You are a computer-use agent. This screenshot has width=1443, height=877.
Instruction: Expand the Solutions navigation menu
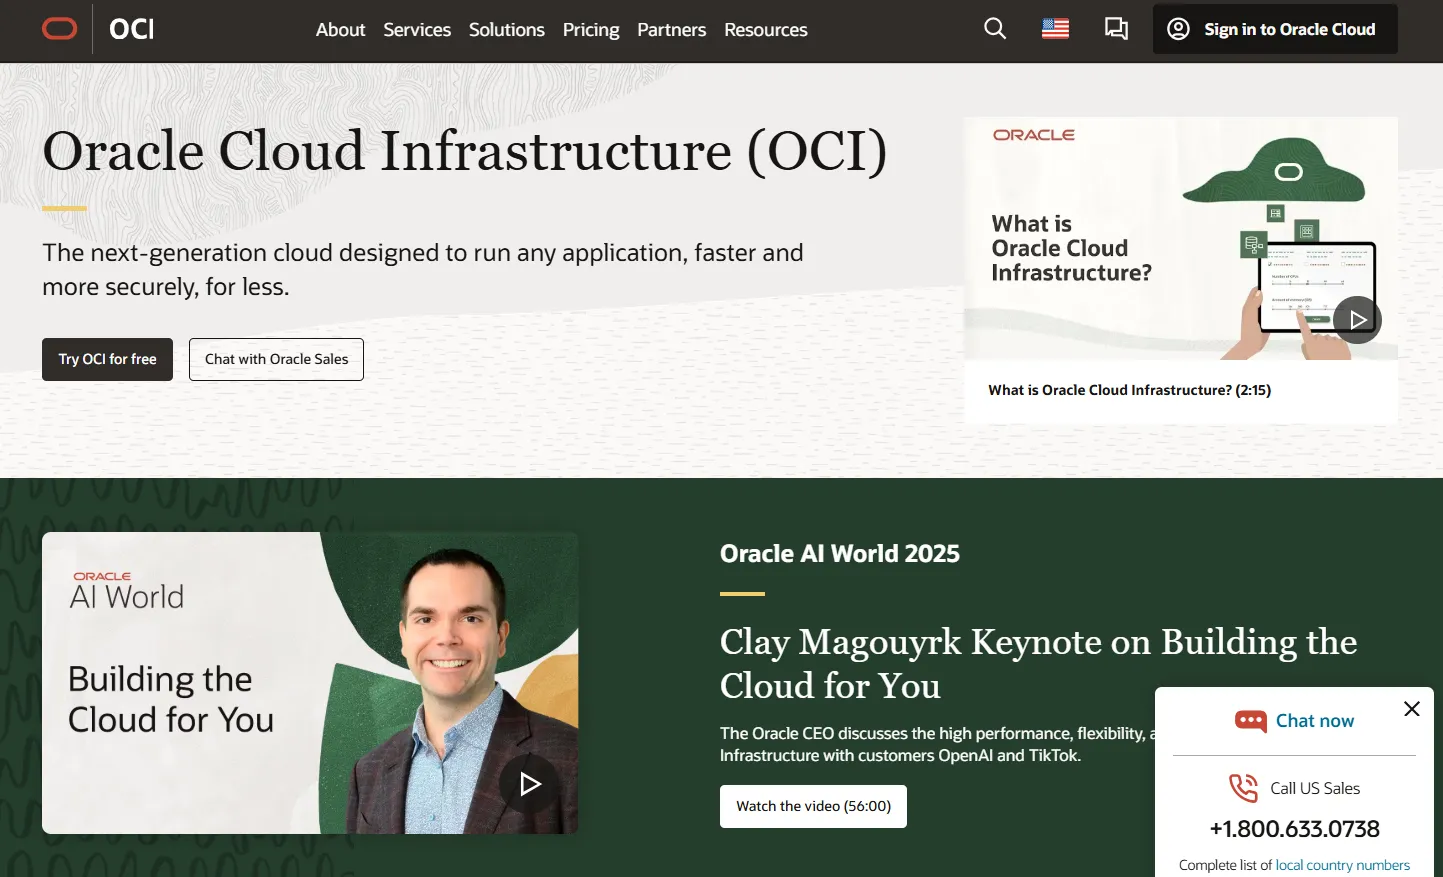click(506, 30)
